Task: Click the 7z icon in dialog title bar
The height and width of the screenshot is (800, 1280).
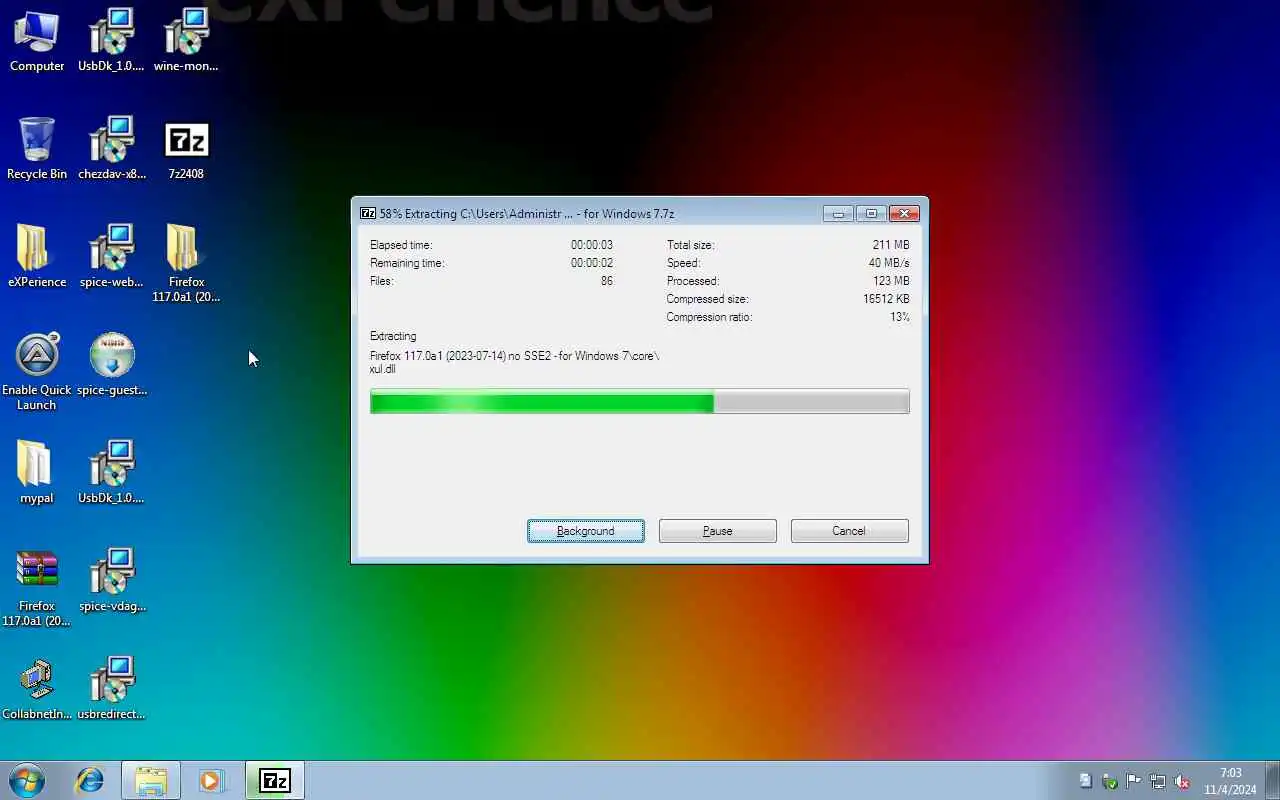Action: pyautogui.click(x=368, y=213)
